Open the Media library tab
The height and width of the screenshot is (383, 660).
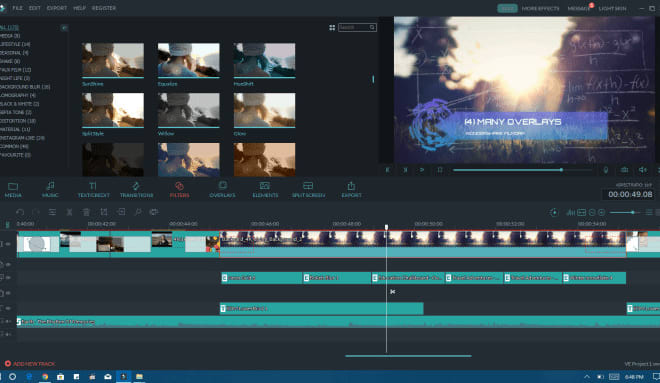tap(13, 189)
